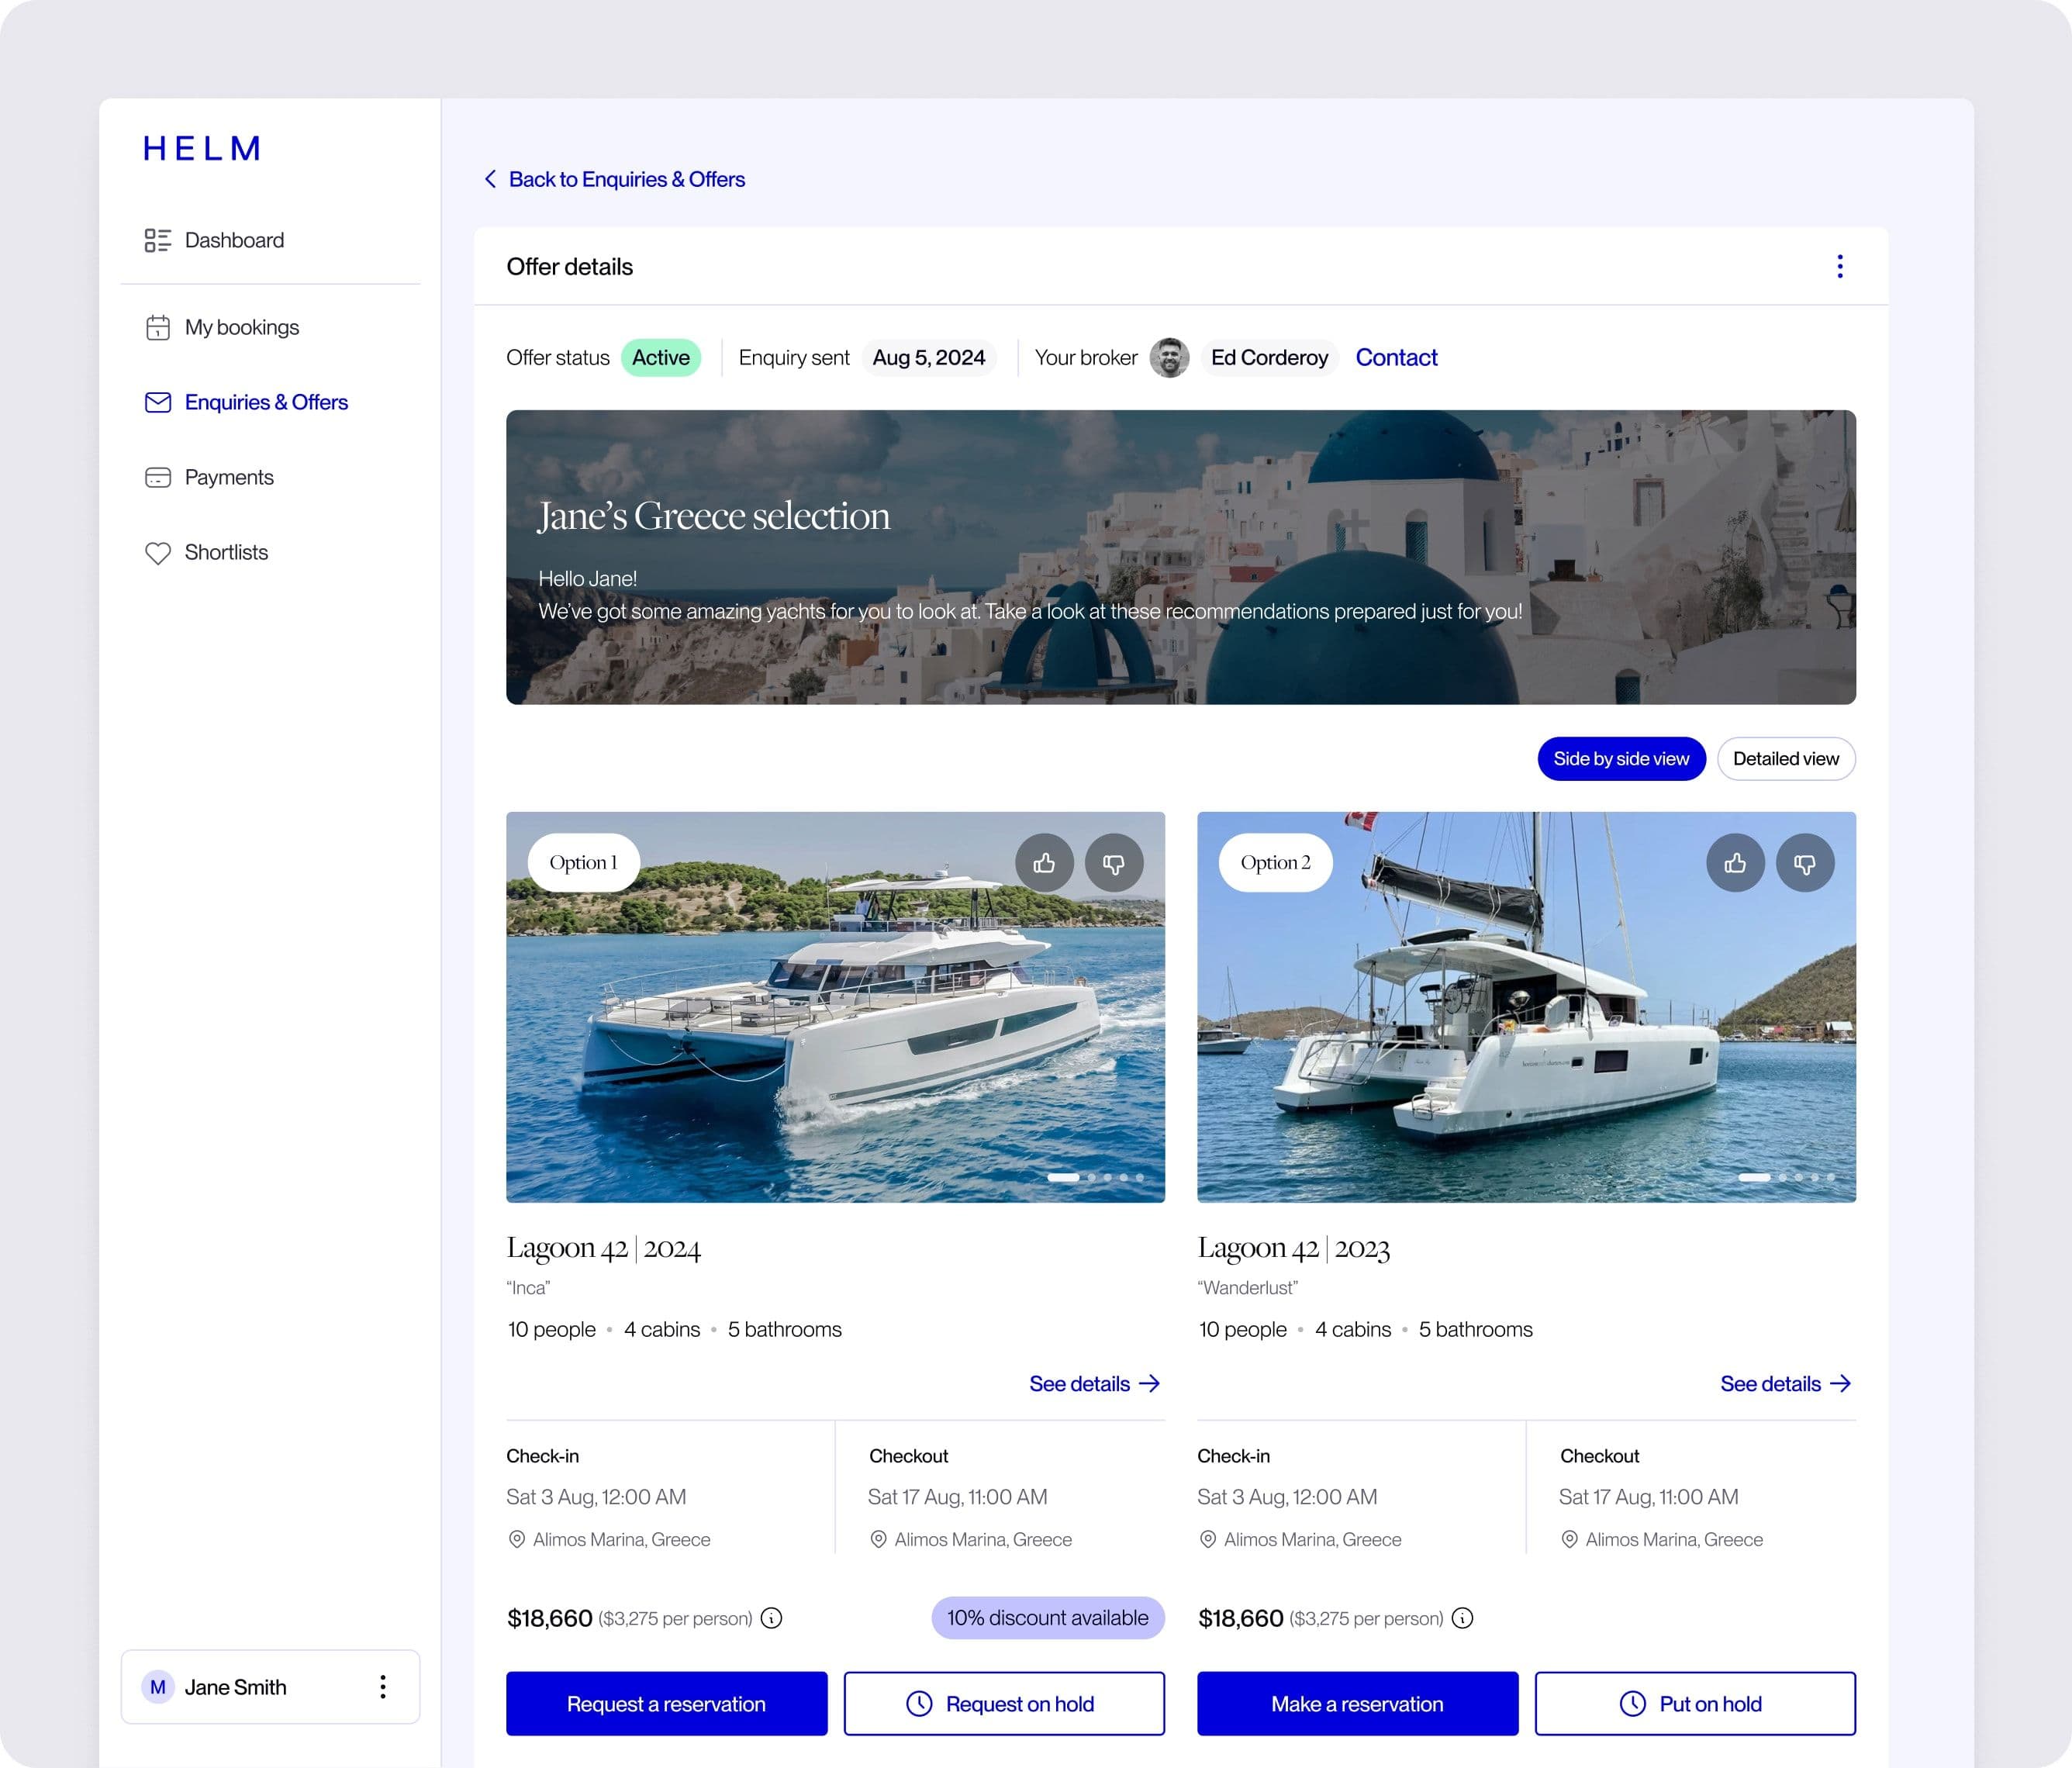Thumbs down the Option 2 yacht
This screenshot has height=1768, width=2072.
click(x=1804, y=862)
